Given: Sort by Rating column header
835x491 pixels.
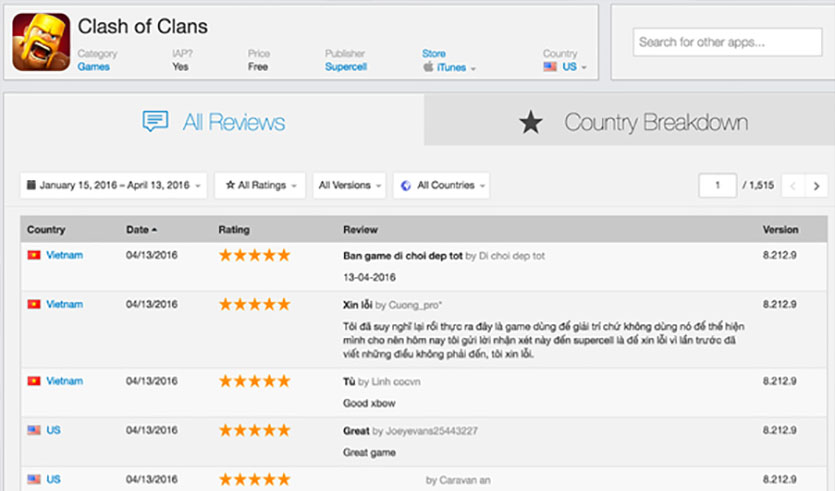Looking at the screenshot, I should point(234,230).
